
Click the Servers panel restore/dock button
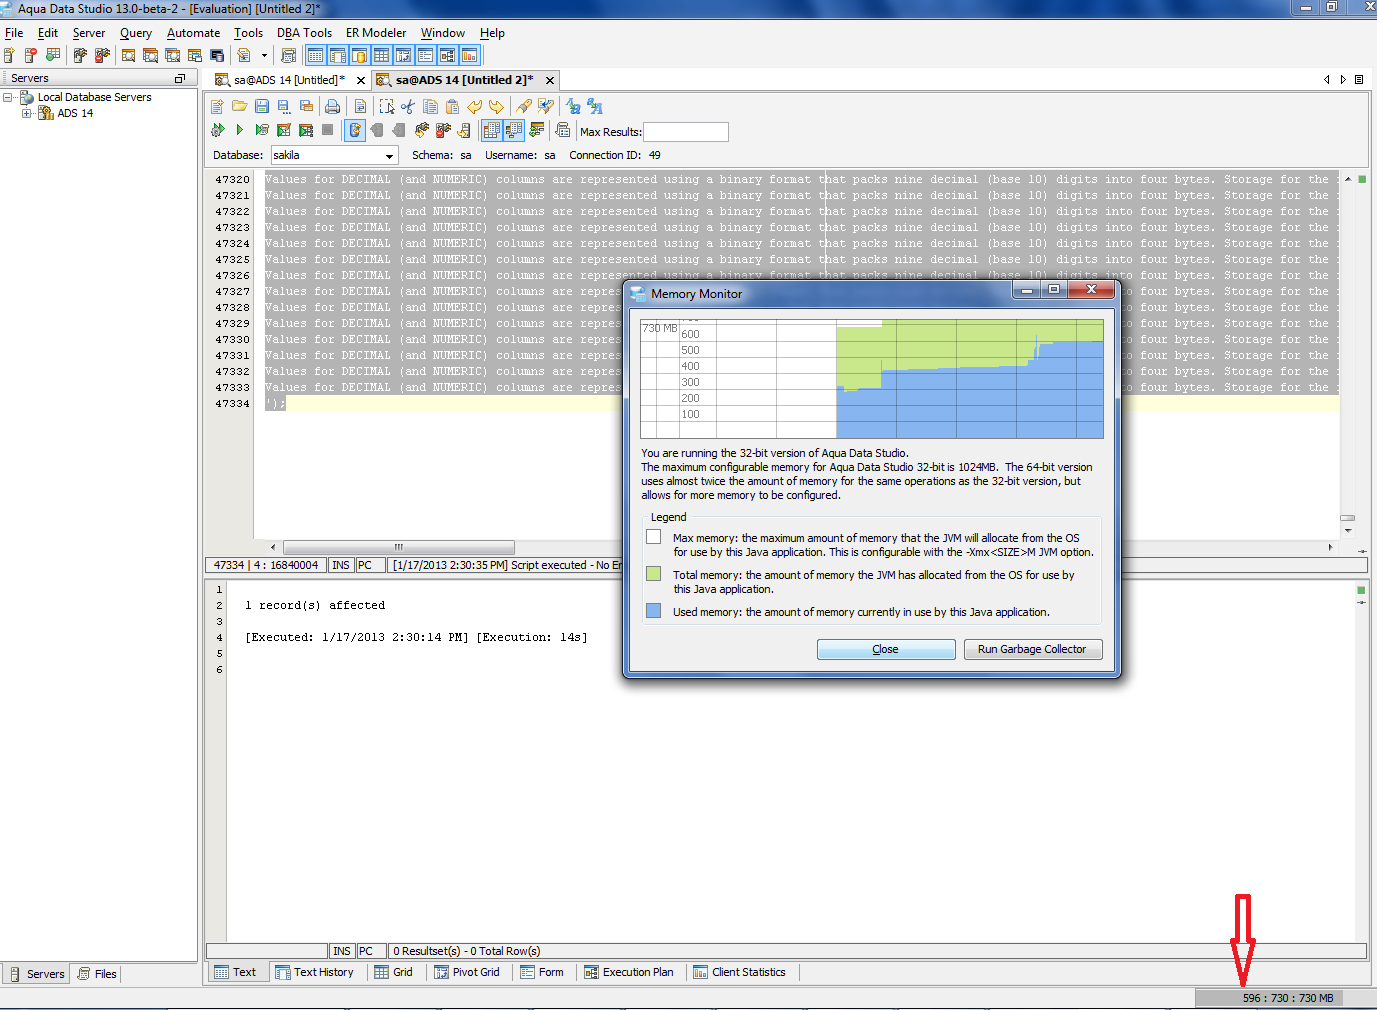pos(180,78)
